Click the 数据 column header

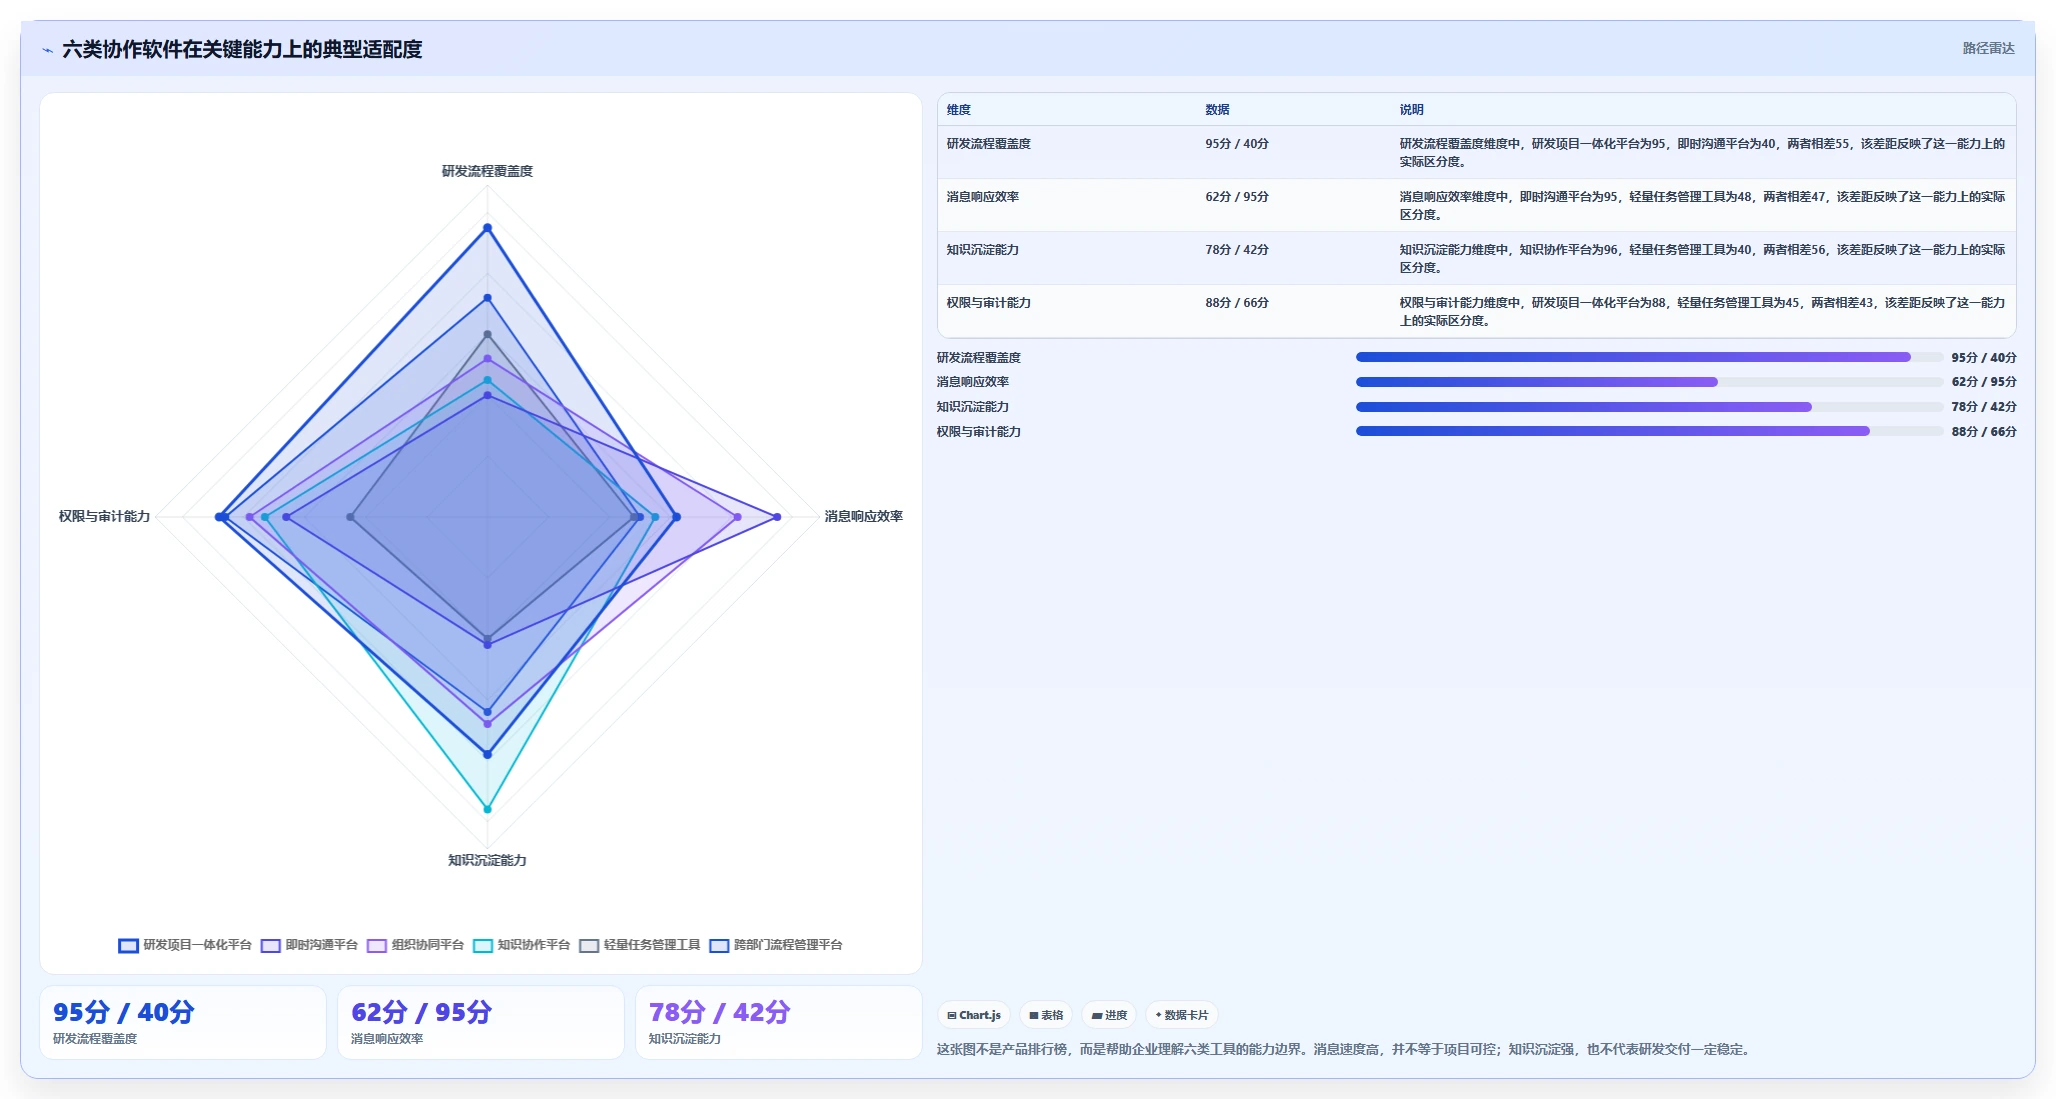pos(1217,110)
